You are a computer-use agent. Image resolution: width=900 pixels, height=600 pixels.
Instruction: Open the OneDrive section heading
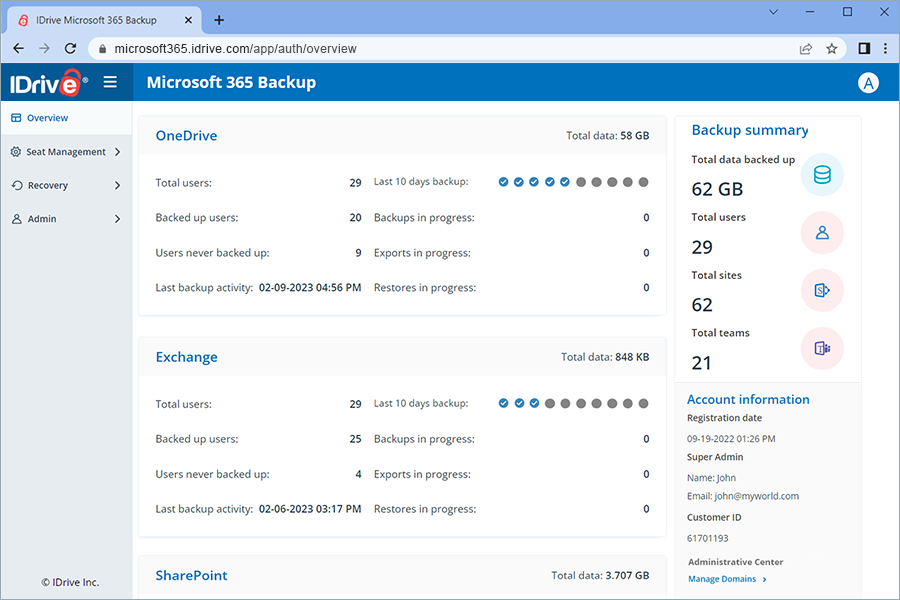click(x=187, y=136)
